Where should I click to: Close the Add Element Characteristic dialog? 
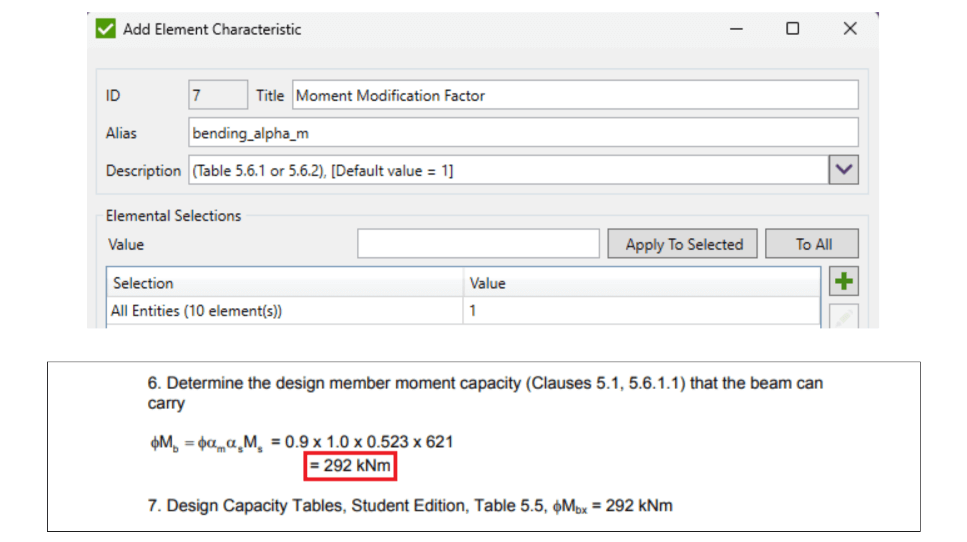pyautogui.click(x=850, y=28)
